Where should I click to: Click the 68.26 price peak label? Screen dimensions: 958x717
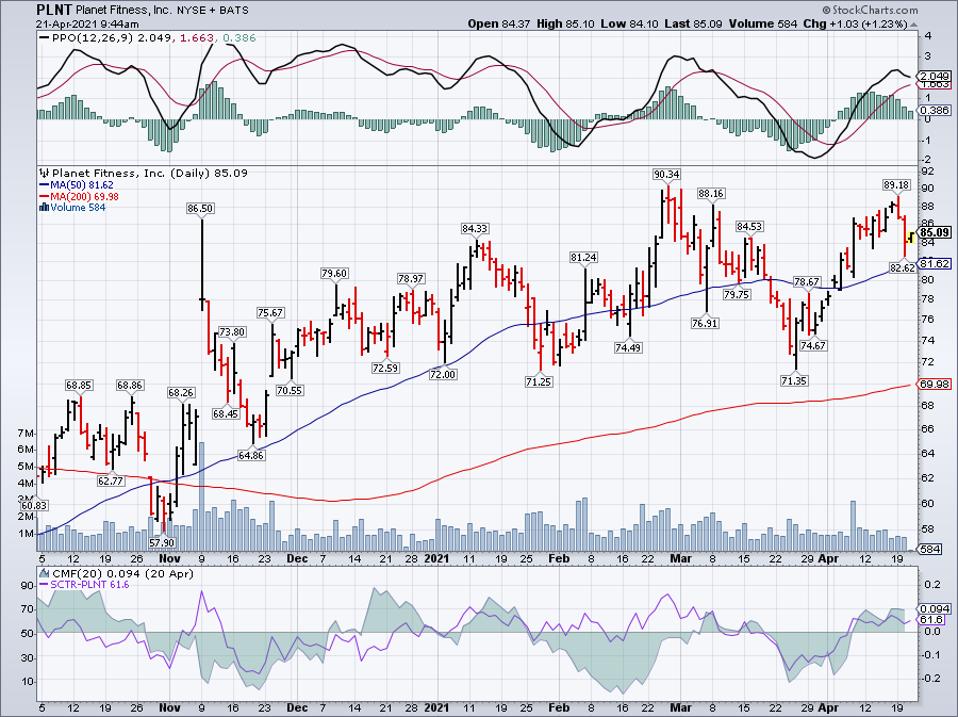coord(181,392)
